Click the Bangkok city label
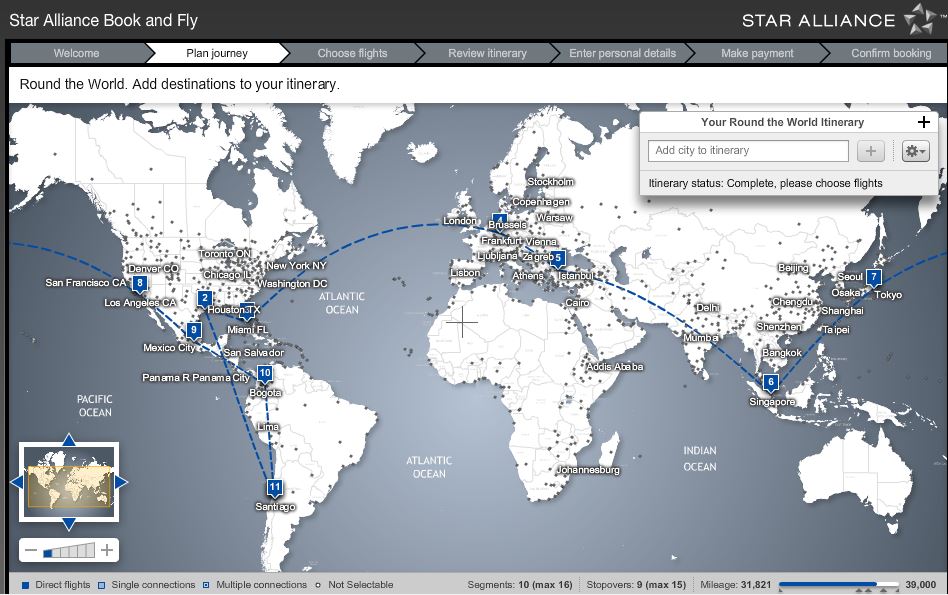 (782, 353)
